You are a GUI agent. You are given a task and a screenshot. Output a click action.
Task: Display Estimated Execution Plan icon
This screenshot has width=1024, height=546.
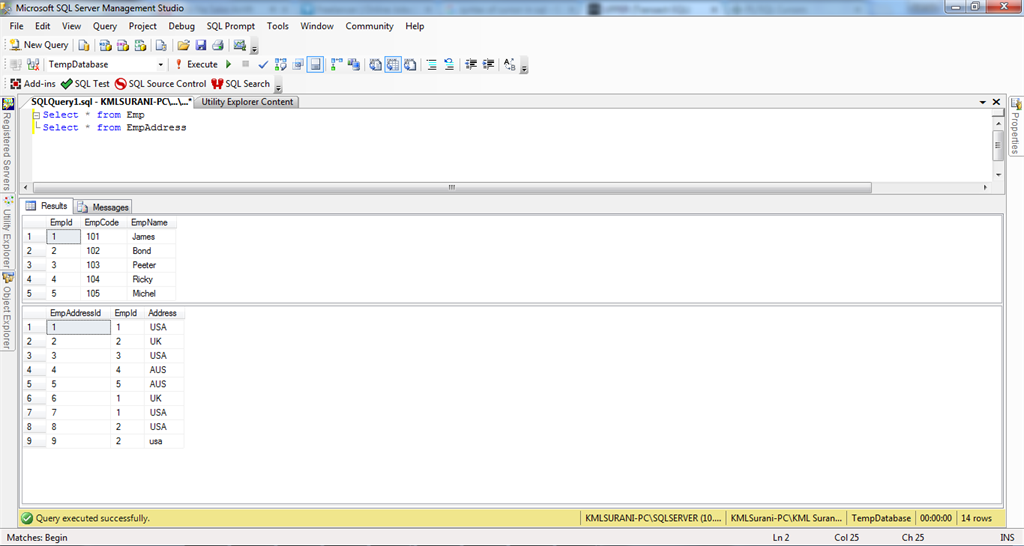point(281,65)
